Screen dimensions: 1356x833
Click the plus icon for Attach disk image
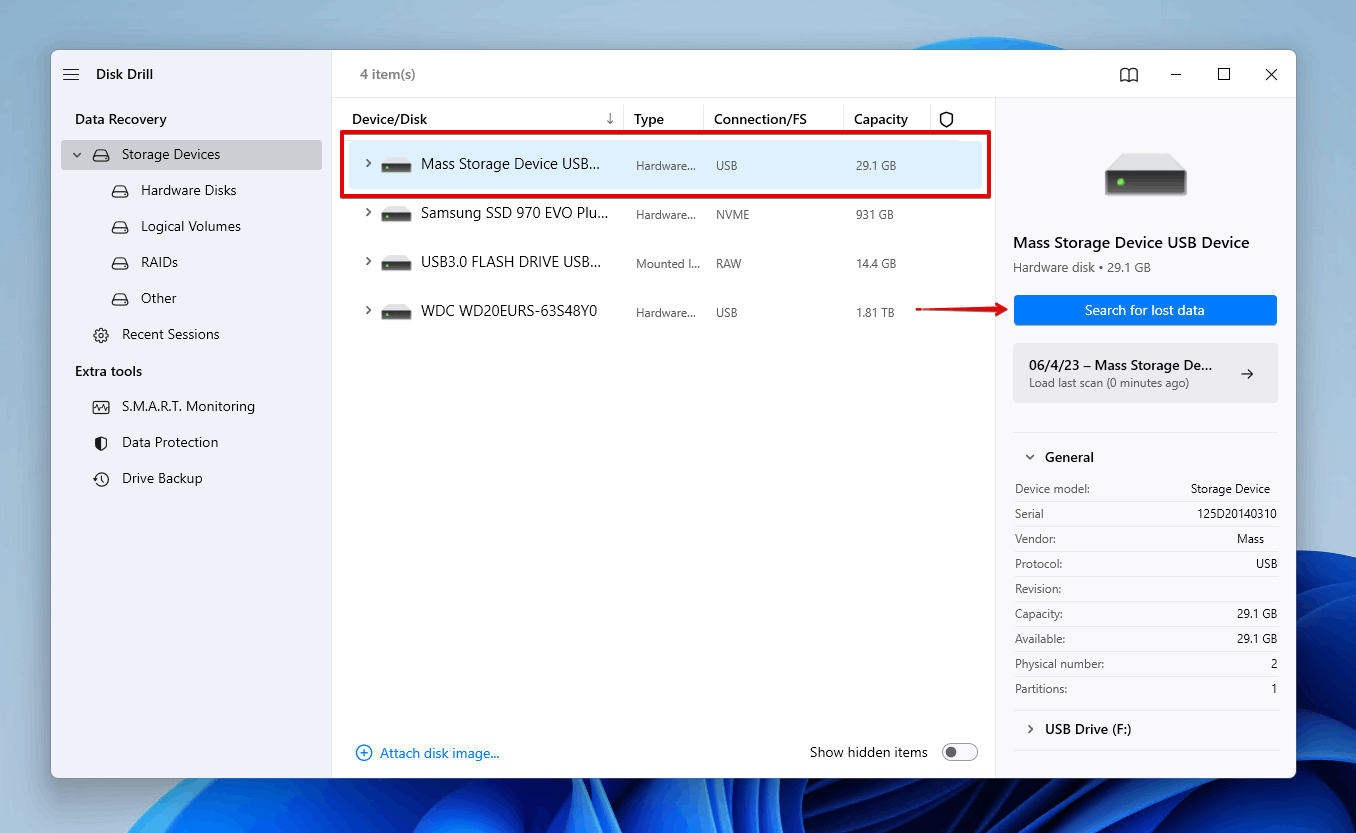click(x=364, y=753)
